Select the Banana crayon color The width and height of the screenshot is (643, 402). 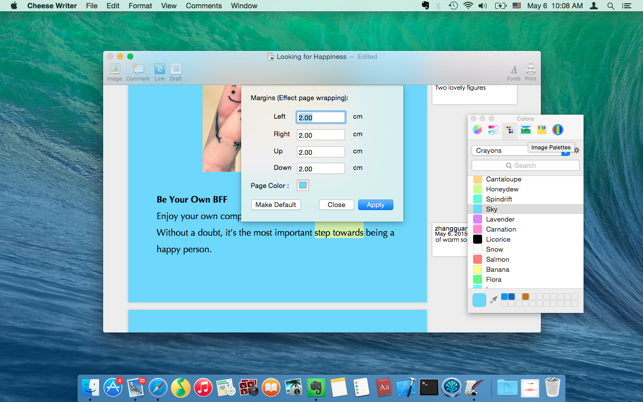pos(525,270)
